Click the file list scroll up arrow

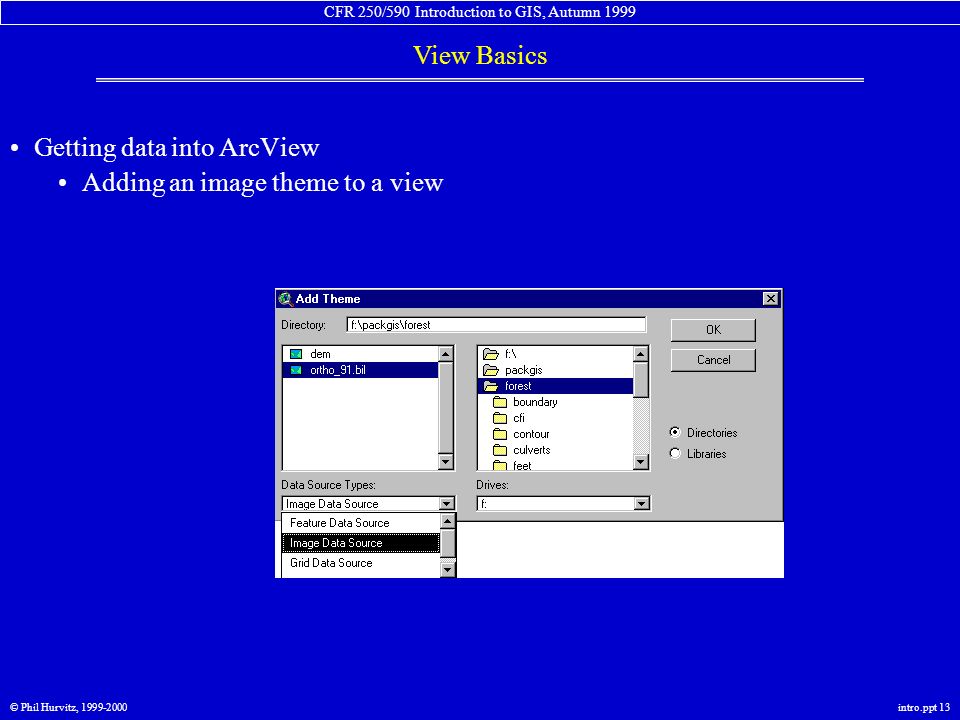point(446,354)
